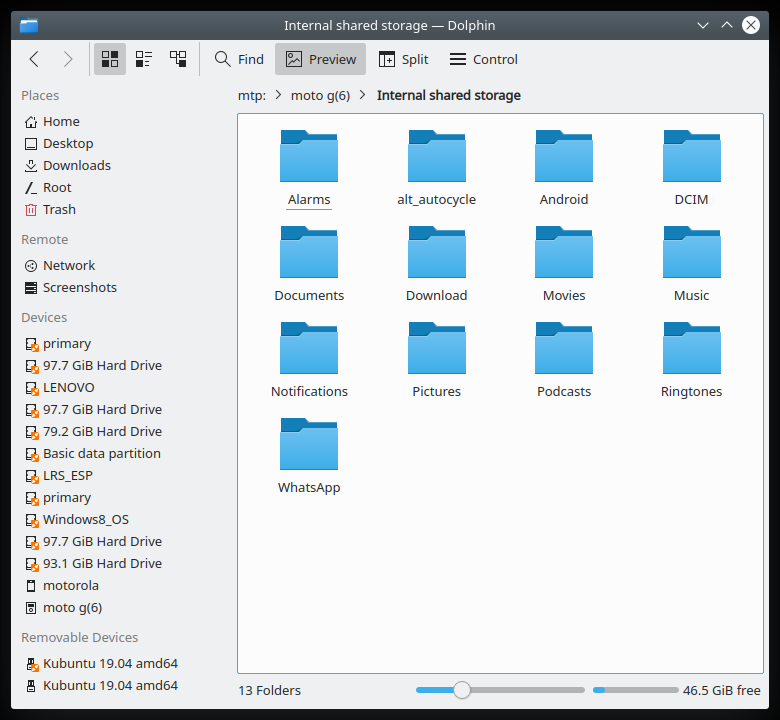Switch to Details view mode
The height and width of the screenshot is (720, 780).
pos(178,59)
